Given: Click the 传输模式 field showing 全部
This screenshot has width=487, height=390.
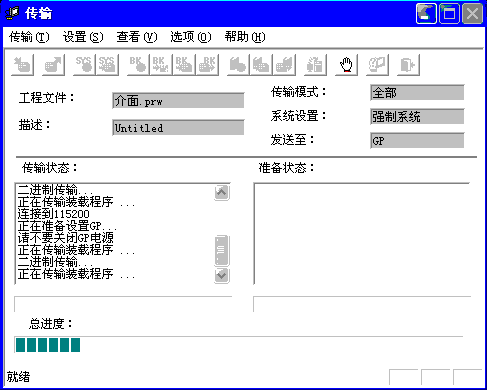Looking at the screenshot, I should pyautogui.click(x=417, y=92).
